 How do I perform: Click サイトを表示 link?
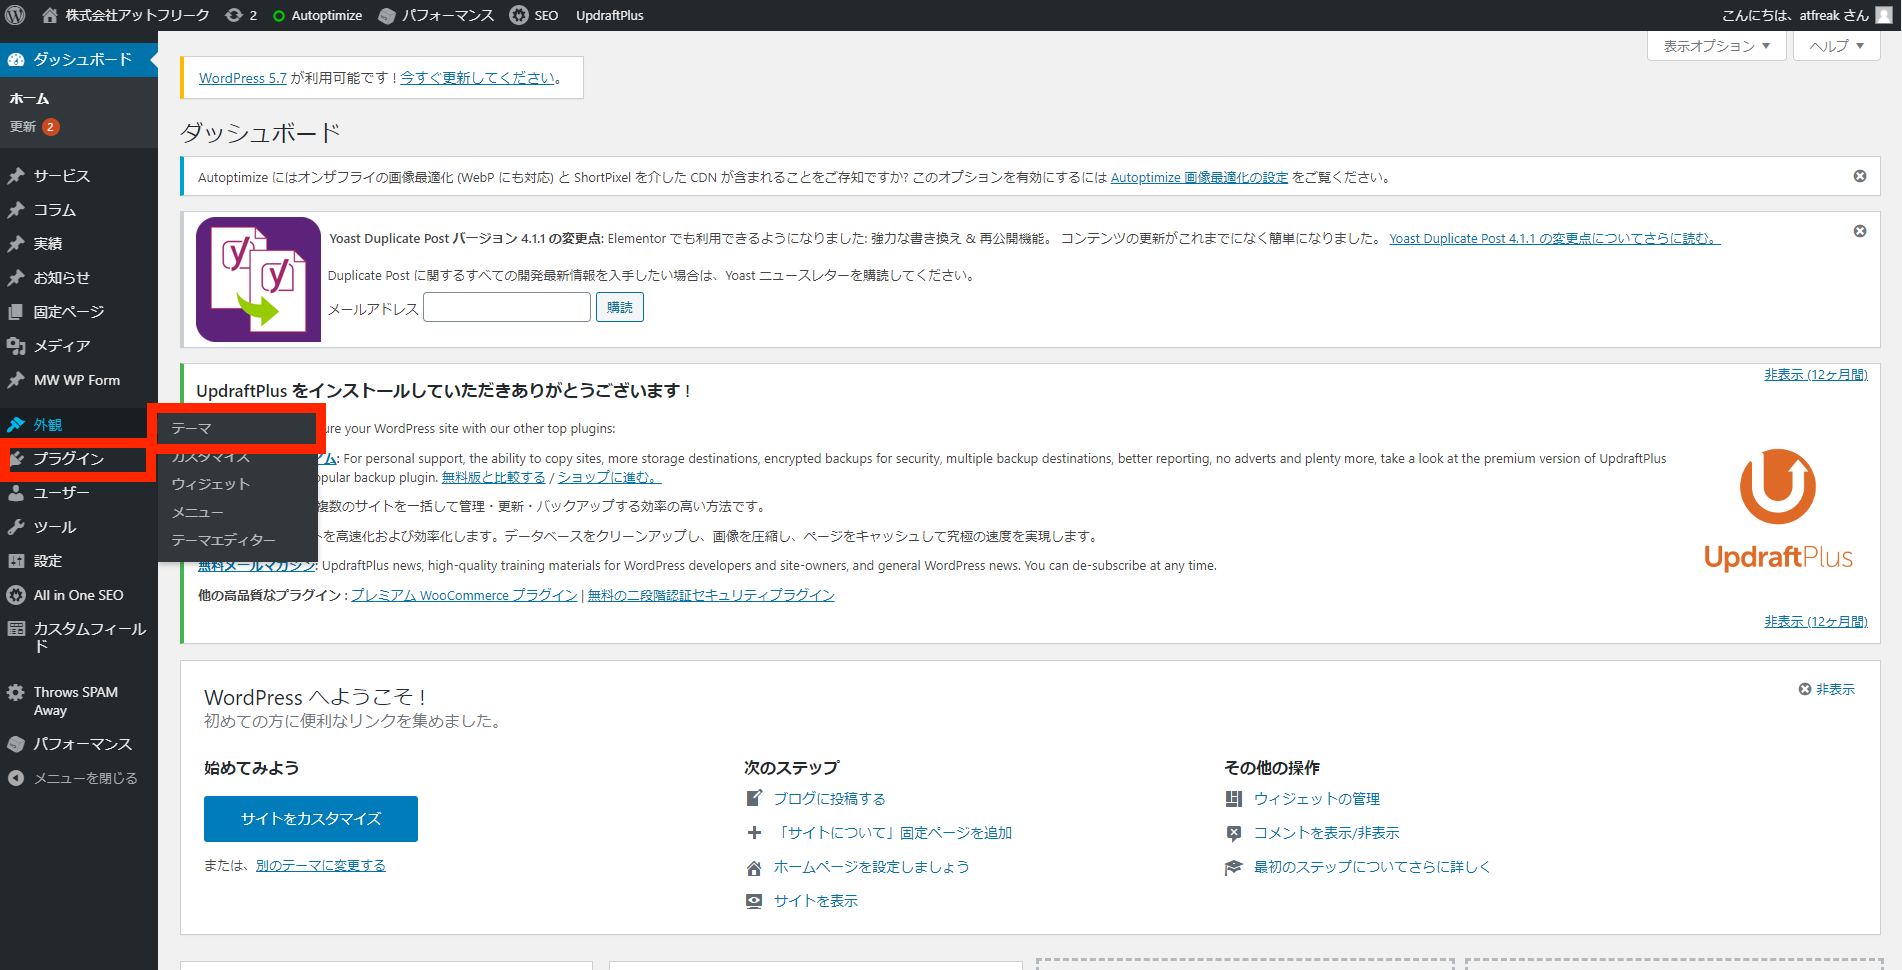(x=815, y=901)
